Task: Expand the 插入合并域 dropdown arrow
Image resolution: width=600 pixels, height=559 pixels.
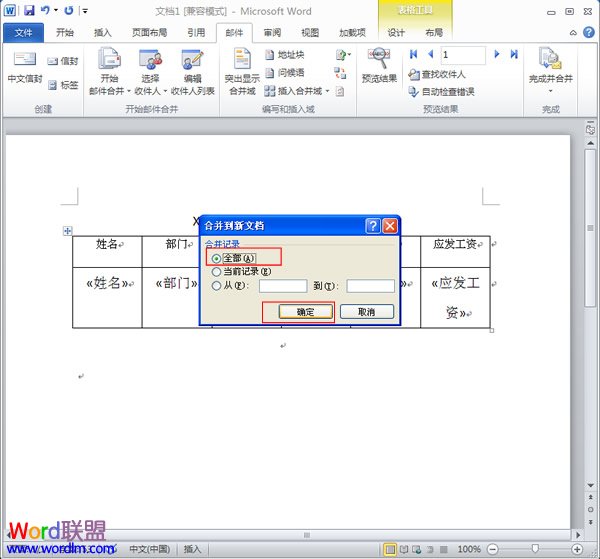Action: click(328, 91)
